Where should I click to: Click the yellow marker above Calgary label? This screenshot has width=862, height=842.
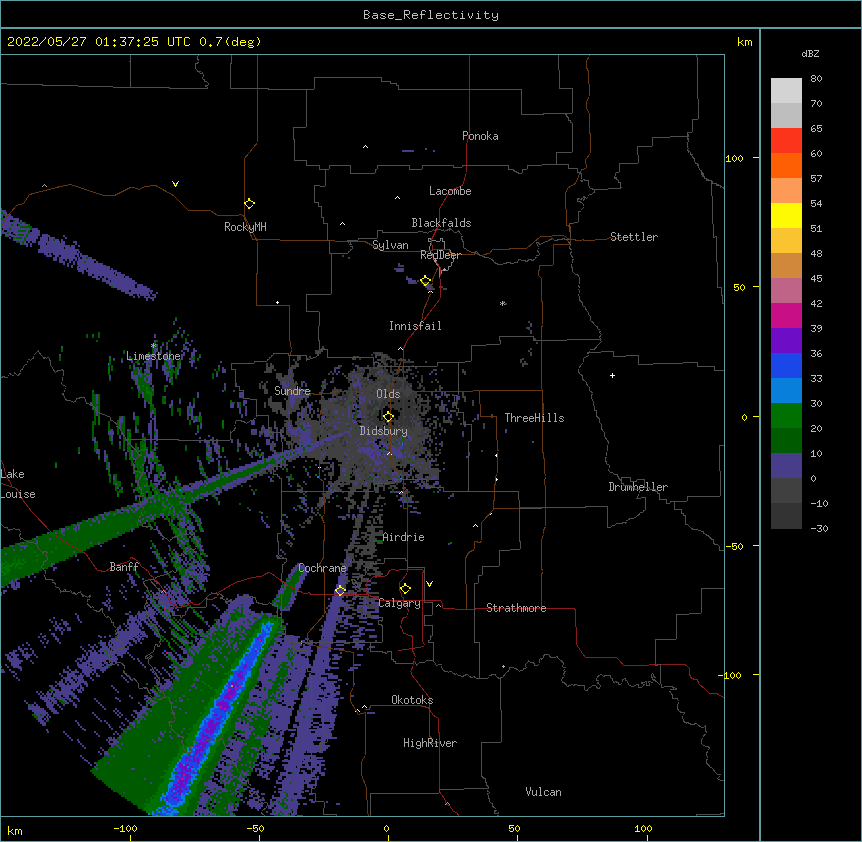pos(405,589)
